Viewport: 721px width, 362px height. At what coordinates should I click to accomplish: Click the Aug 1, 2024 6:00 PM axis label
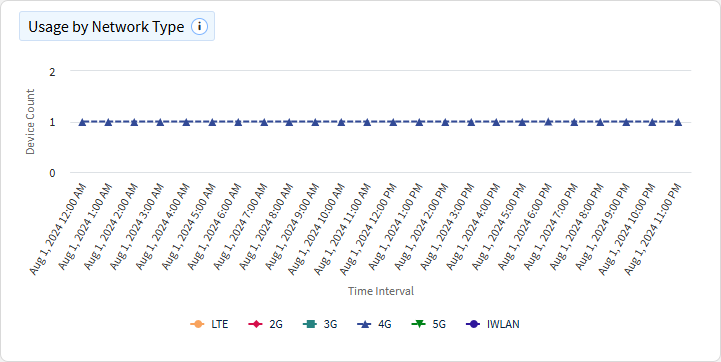click(x=525, y=227)
